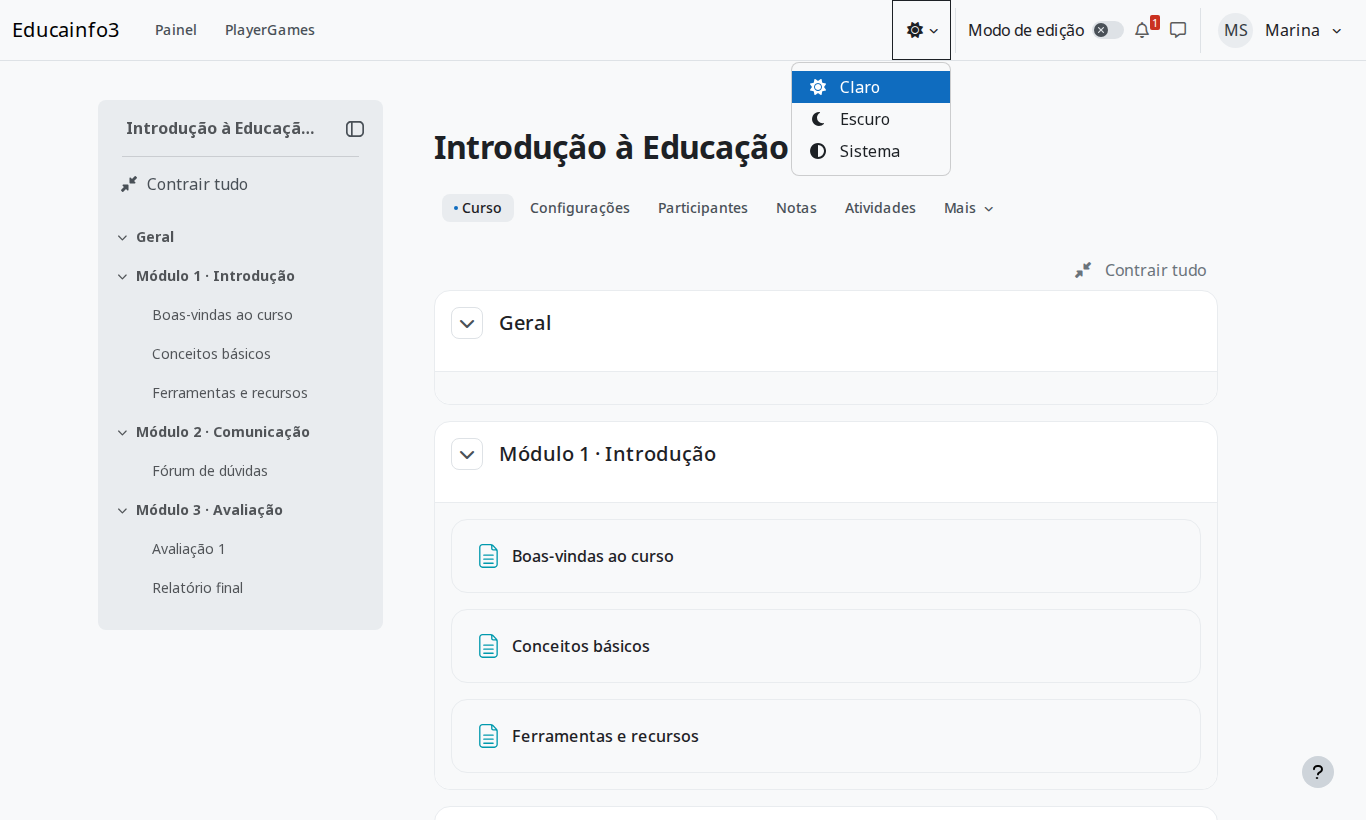
Task: Collapse the Geral section in main content
Action: [467, 323]
